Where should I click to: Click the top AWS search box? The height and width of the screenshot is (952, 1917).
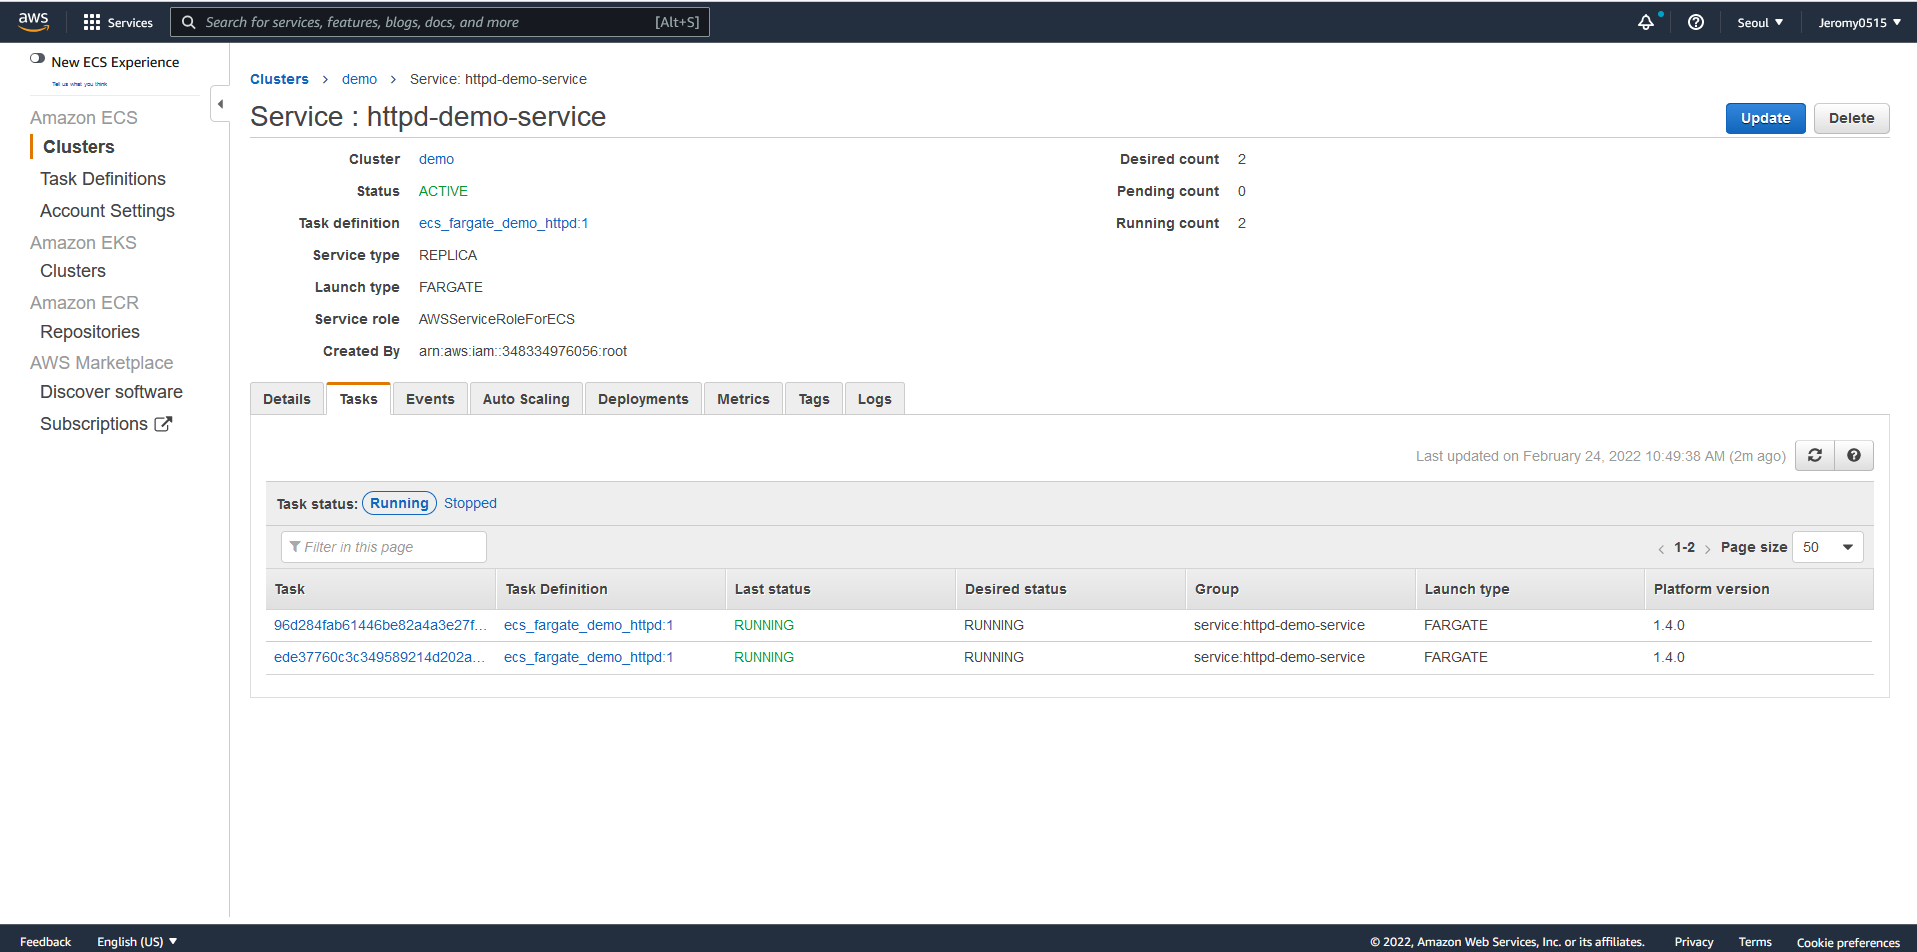coord(440,22)
